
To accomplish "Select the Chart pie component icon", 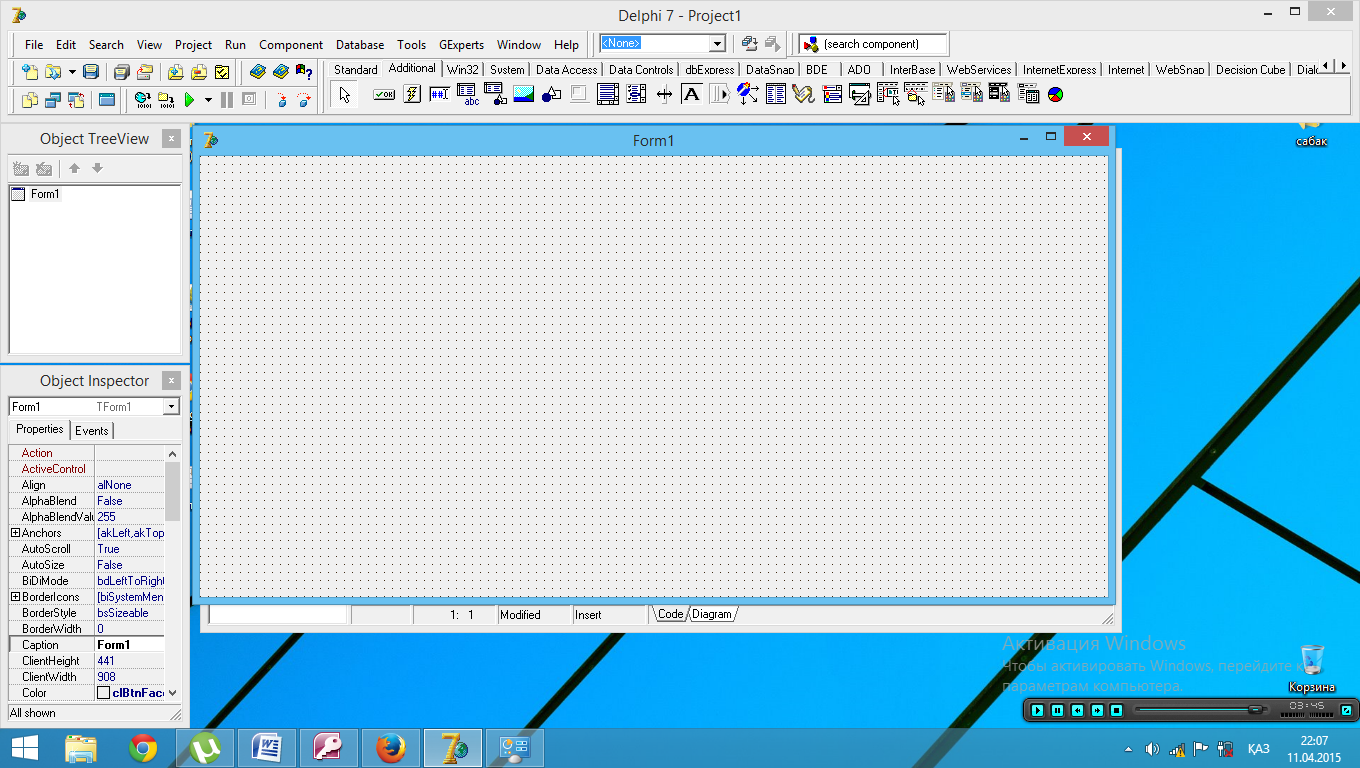I will pos(1055,95).
